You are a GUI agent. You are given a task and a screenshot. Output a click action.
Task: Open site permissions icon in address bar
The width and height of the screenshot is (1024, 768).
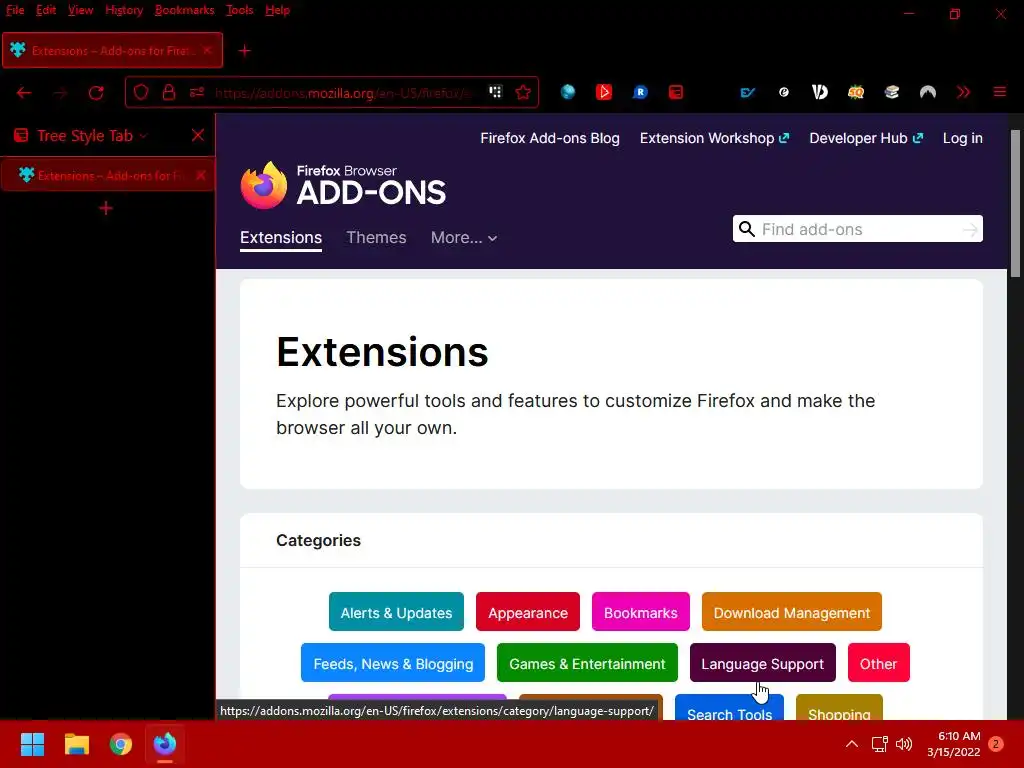coord(197,92)
